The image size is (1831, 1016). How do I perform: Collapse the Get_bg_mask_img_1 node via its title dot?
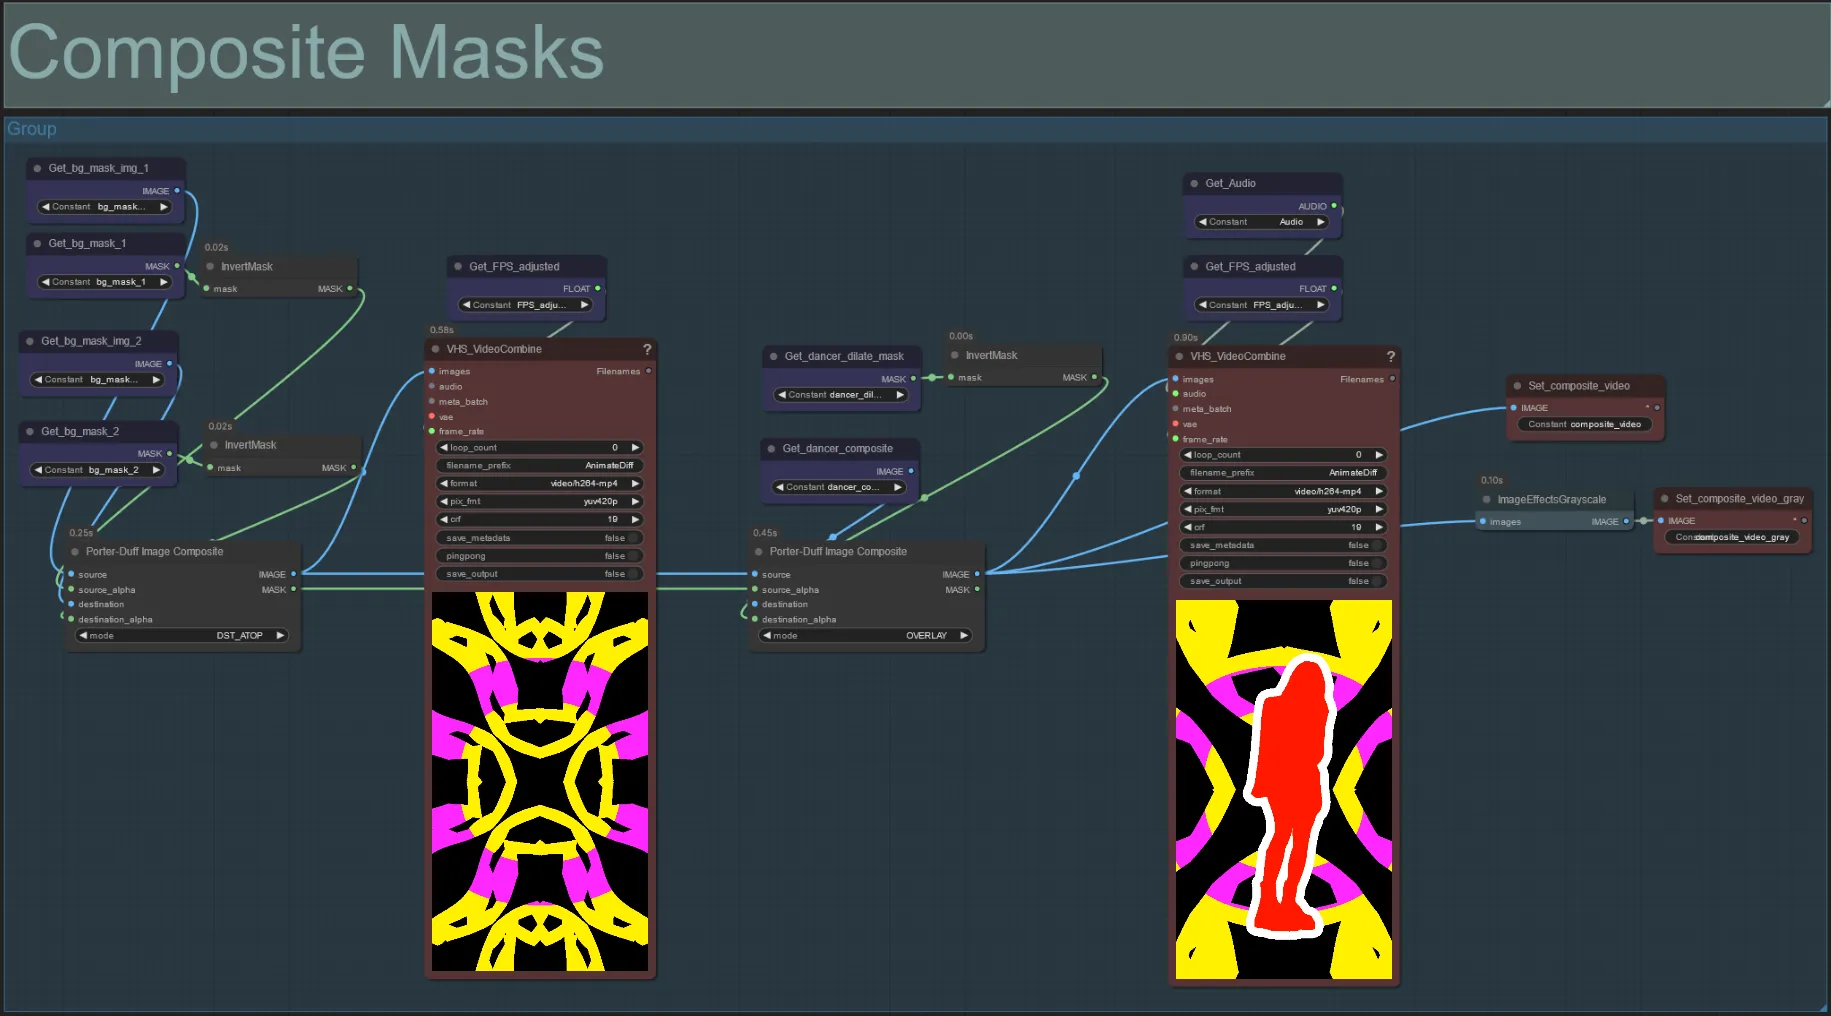pos(37,168)
